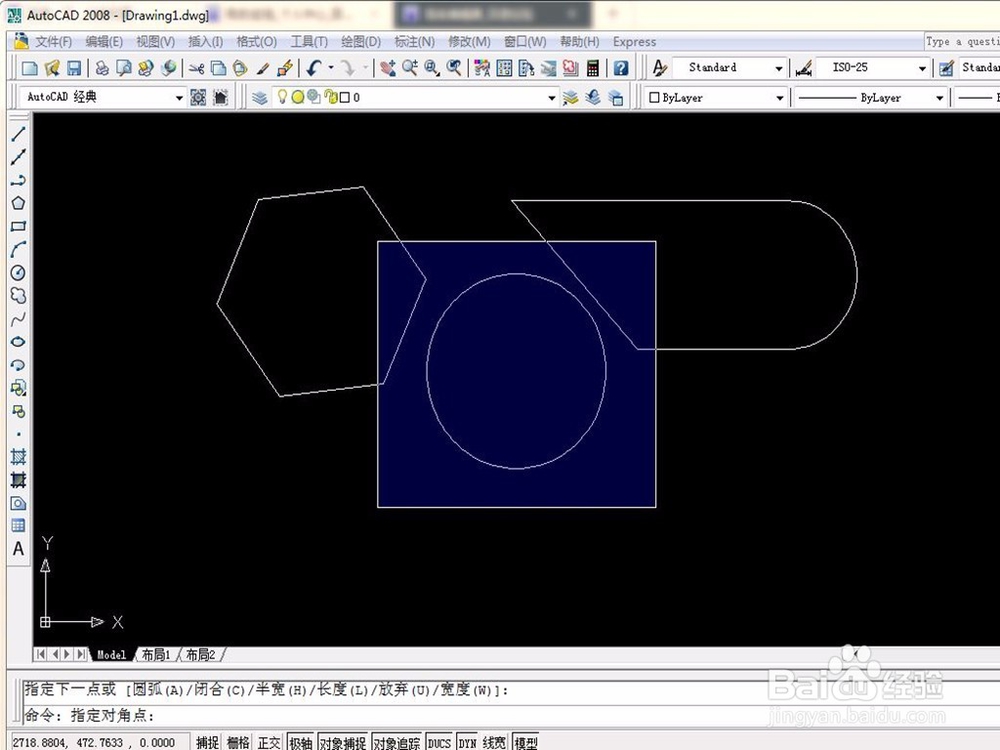1000x750 pixels.
Task: Open the AutoCAD 经典 workspace dropdown
Action: [179, 98]
